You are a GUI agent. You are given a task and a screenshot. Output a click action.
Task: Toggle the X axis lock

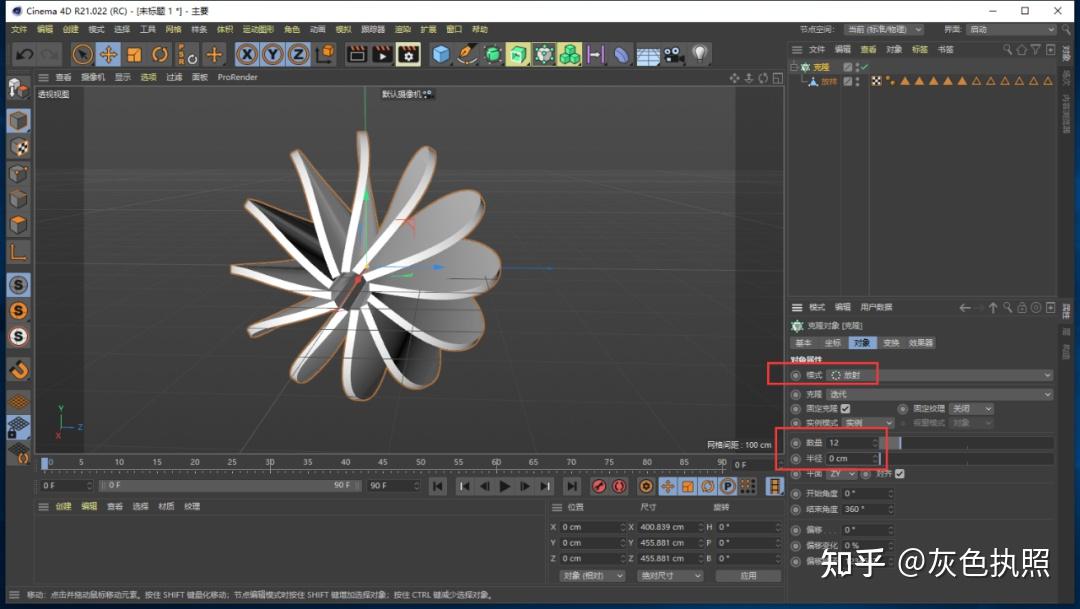click(247, 54)
